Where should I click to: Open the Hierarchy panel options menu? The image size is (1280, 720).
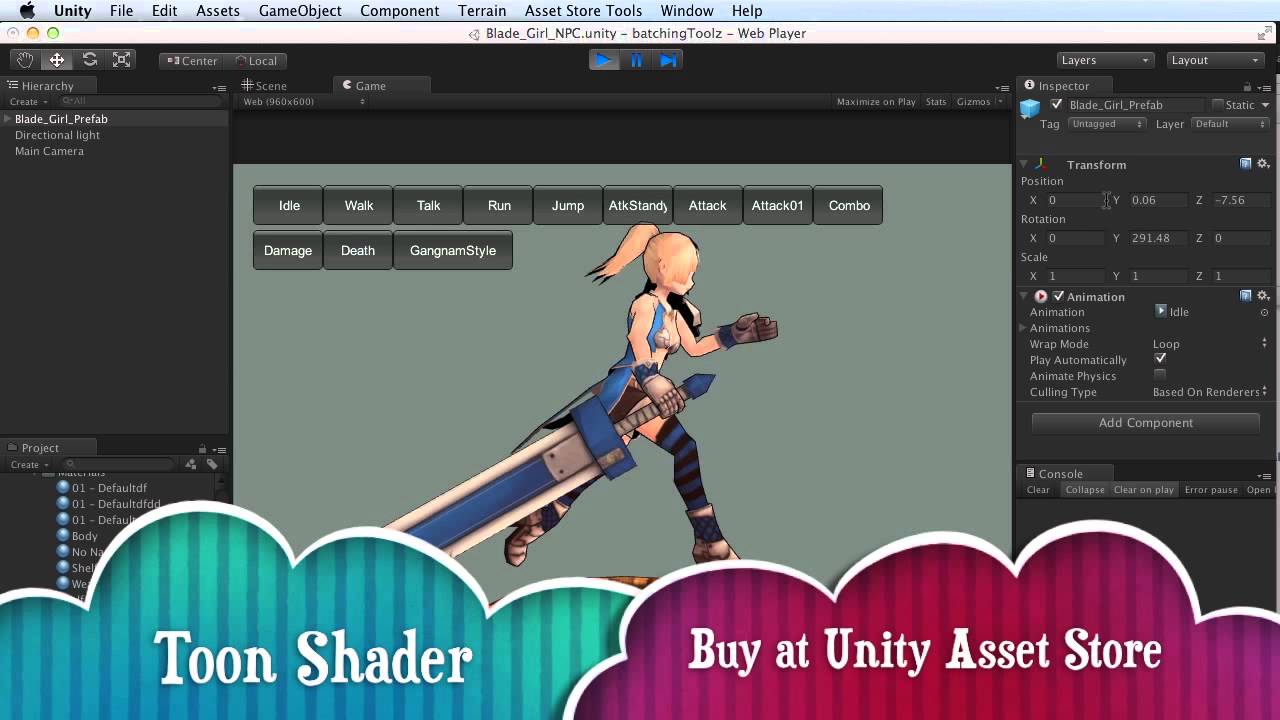tap(219, 87)
